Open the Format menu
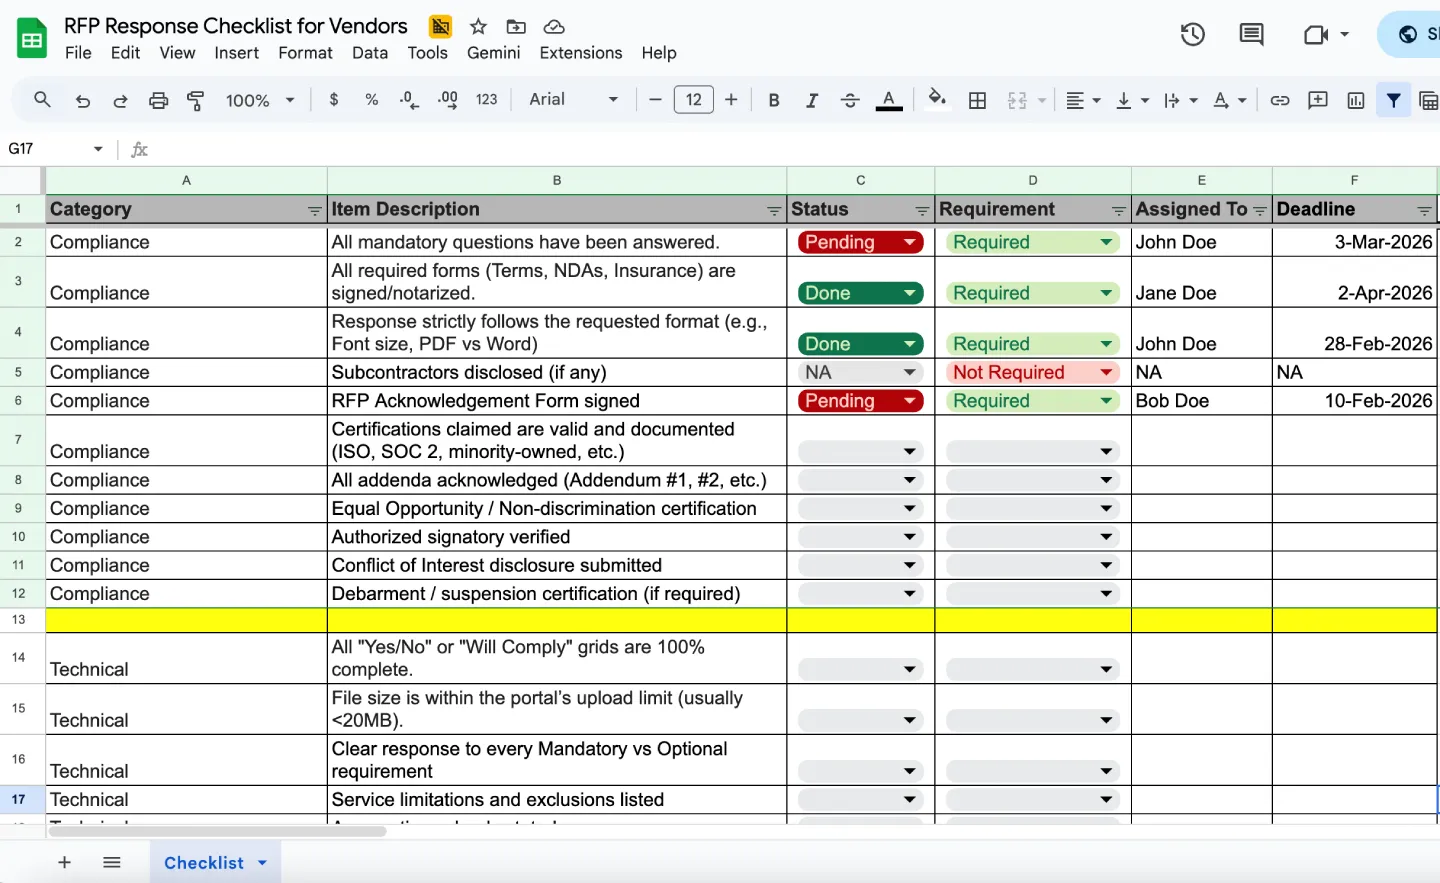Viewport: 1440px width, 883px height. [x=305, y=53]
